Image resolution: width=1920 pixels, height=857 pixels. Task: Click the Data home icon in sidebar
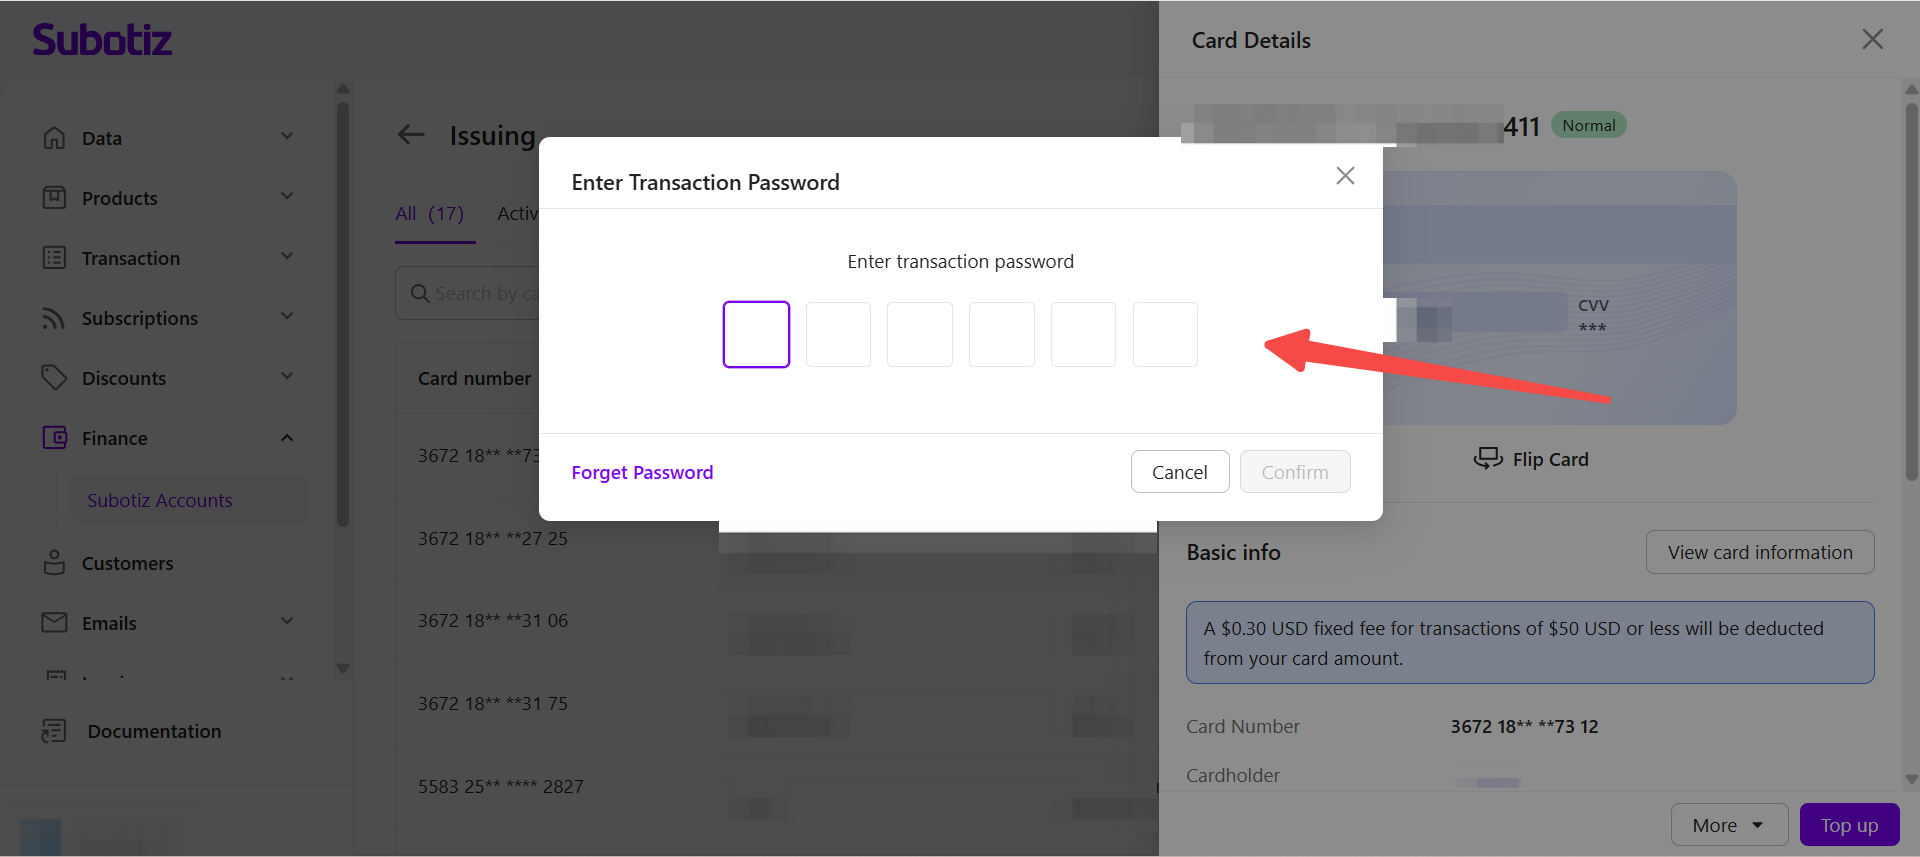(x=54, y=138)
